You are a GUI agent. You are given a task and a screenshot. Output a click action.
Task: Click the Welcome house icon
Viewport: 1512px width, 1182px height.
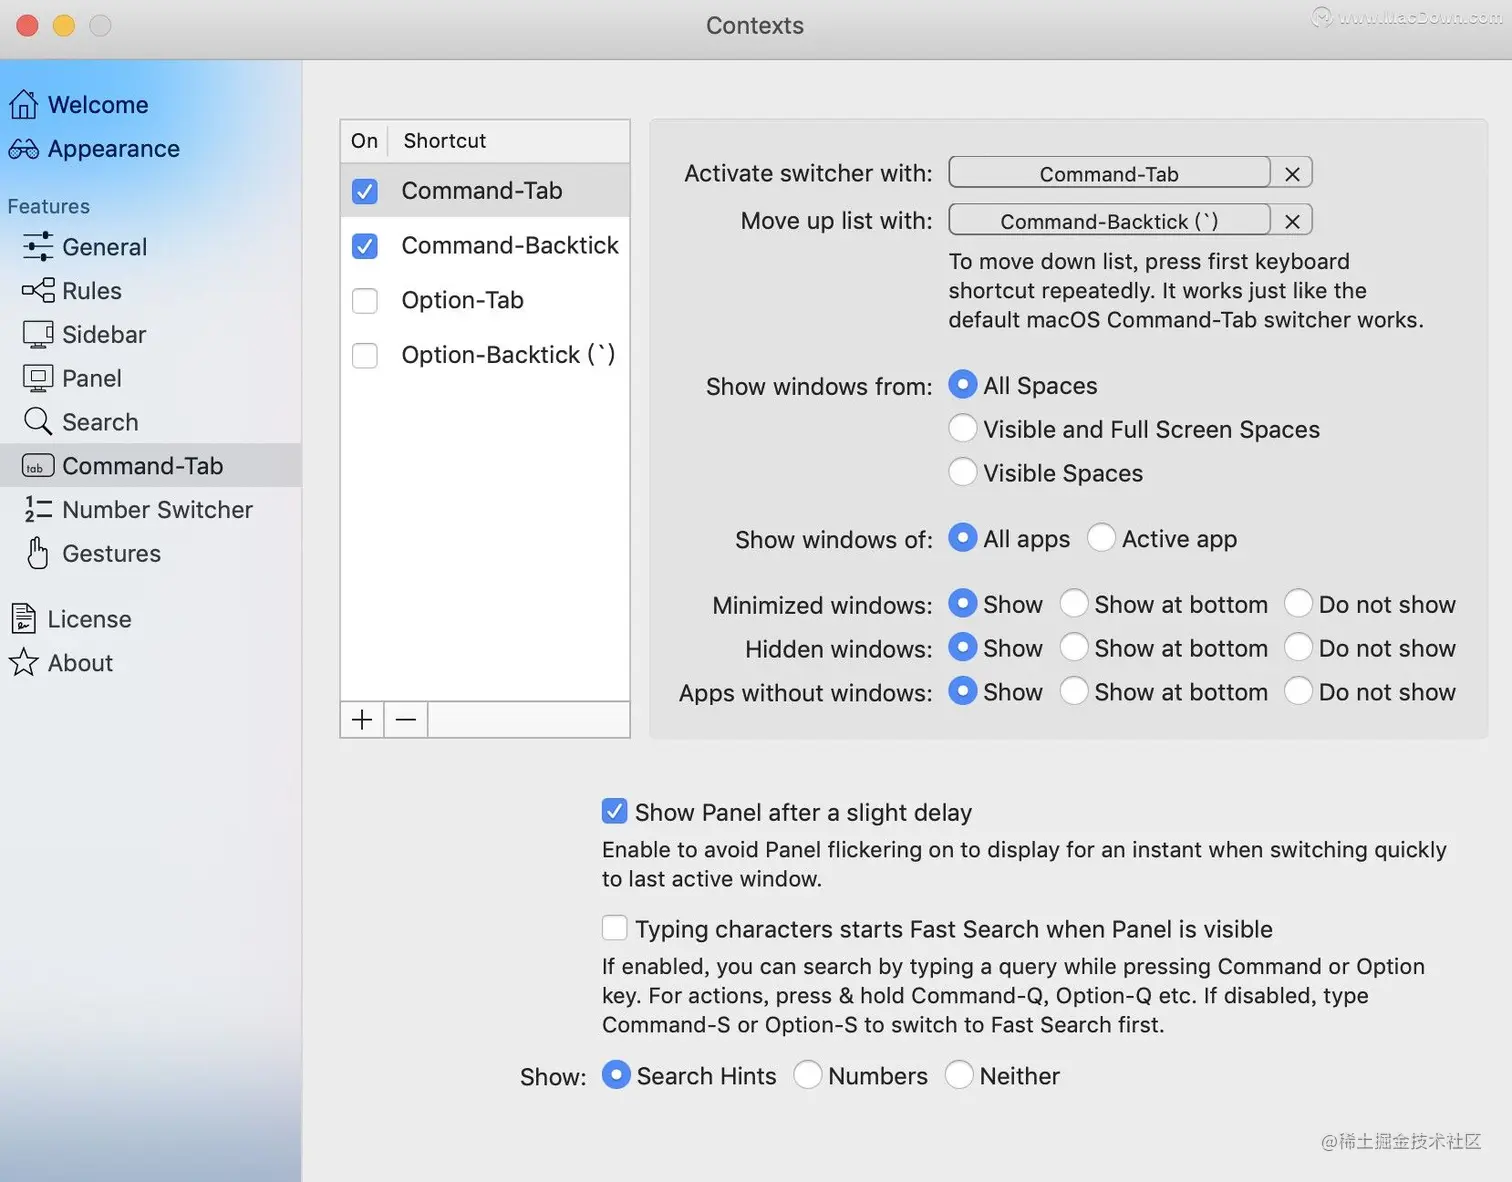[23, 105]
